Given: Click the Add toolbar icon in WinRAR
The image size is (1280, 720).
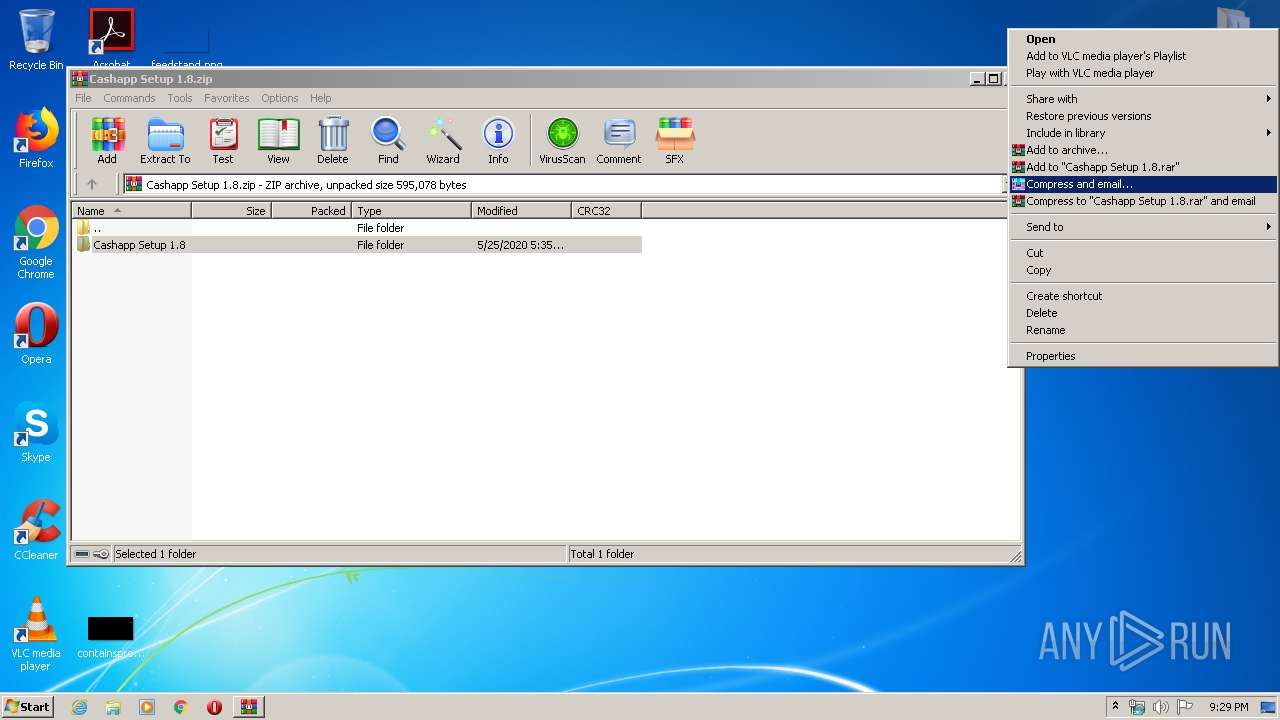Looking at the screenshot, I should (x=107, y=141).
